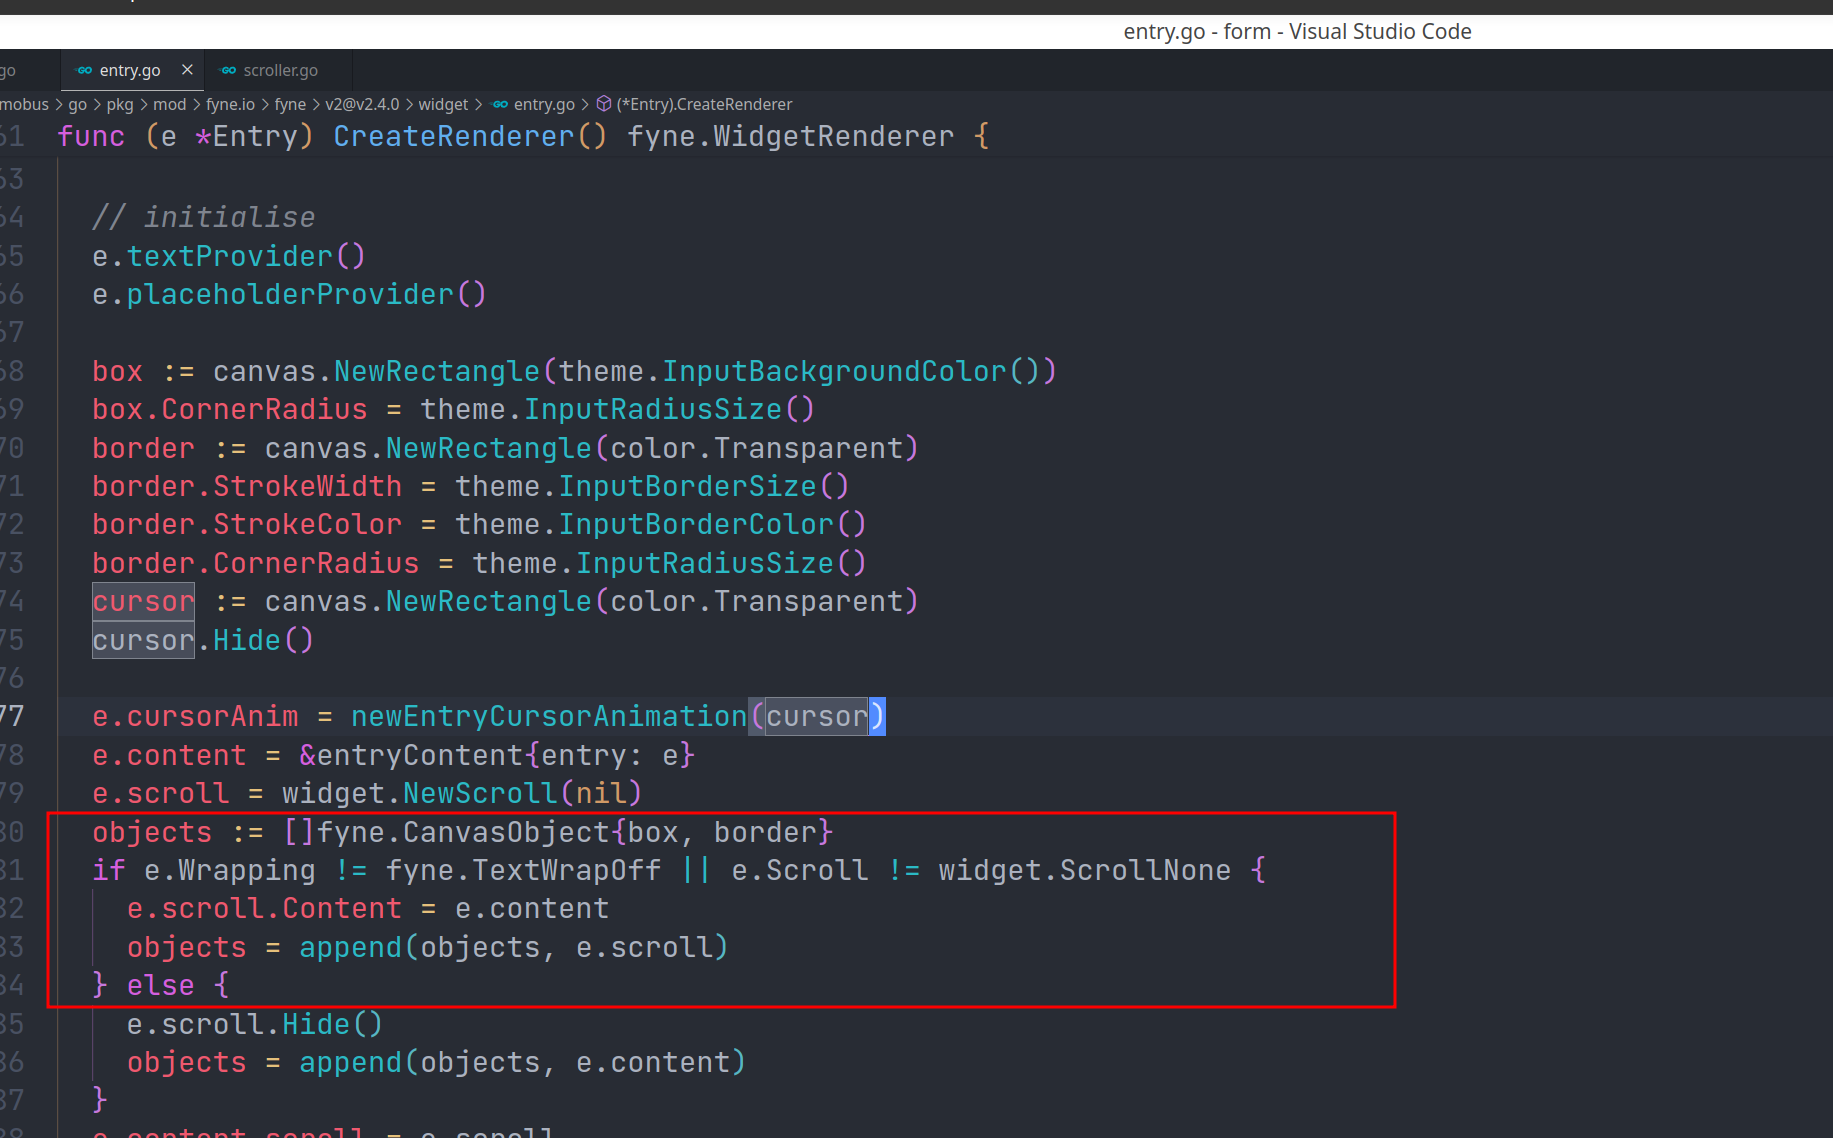Click the CreateRenderer function name
1833x1138 pixels.
(x=453, y=136)
